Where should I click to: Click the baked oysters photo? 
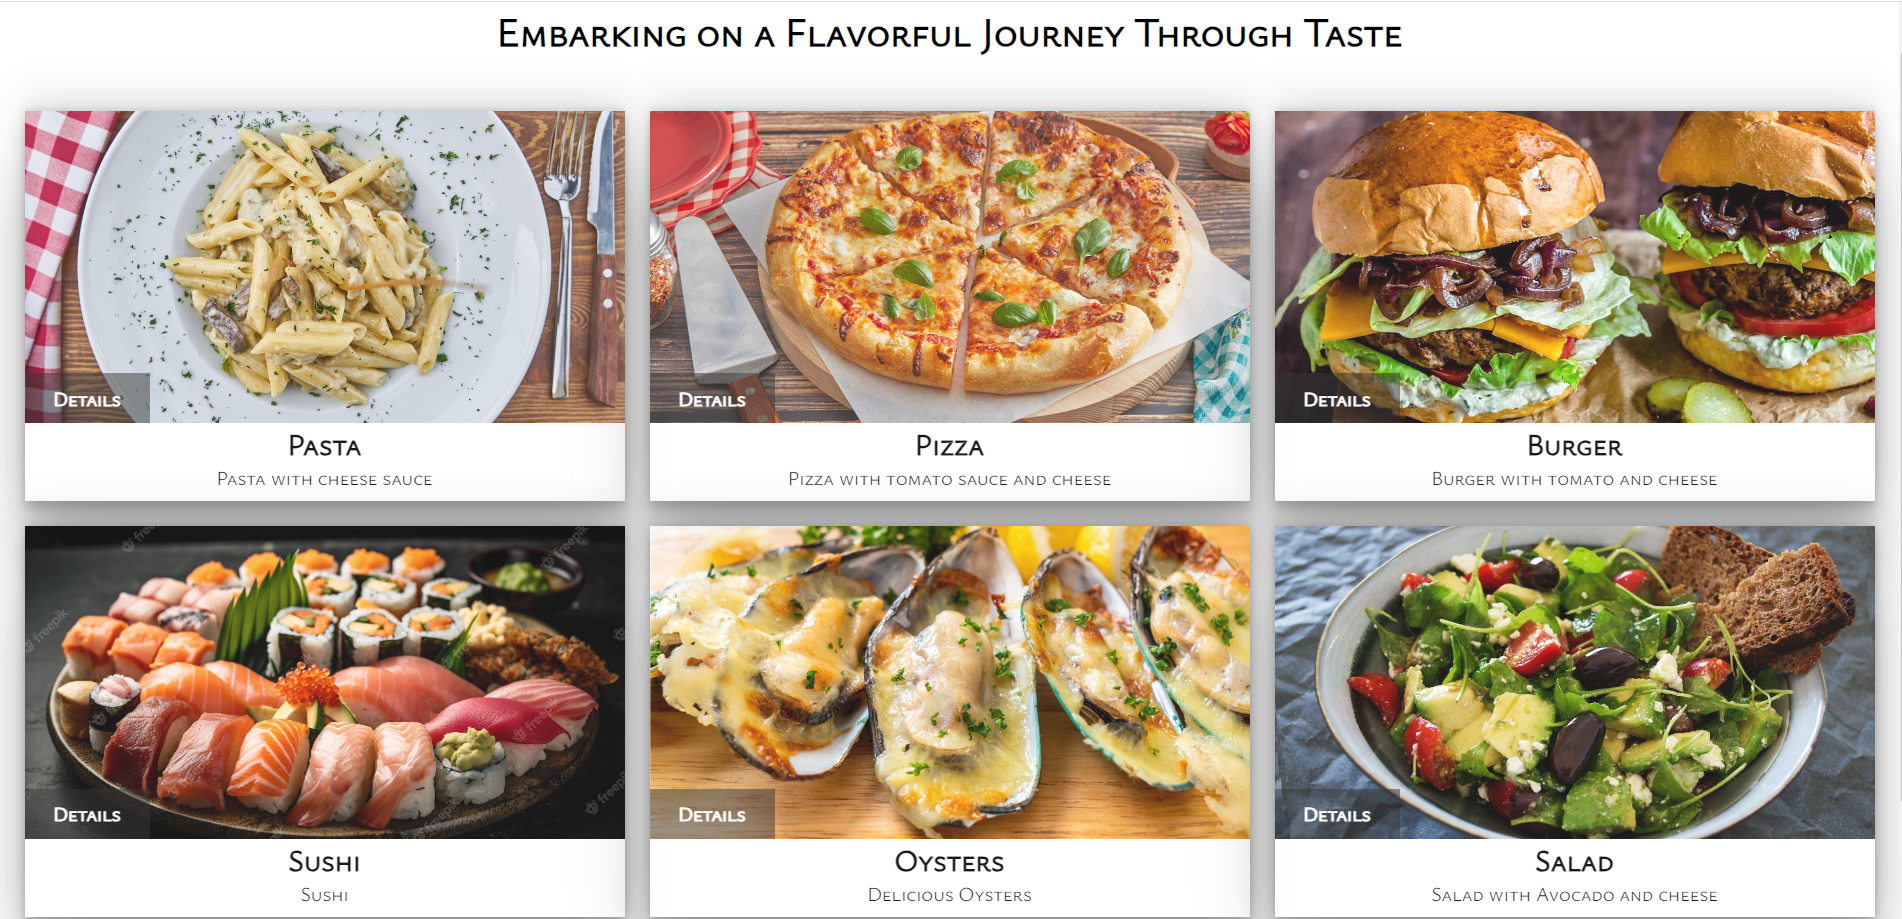click(x=950, y=670)
